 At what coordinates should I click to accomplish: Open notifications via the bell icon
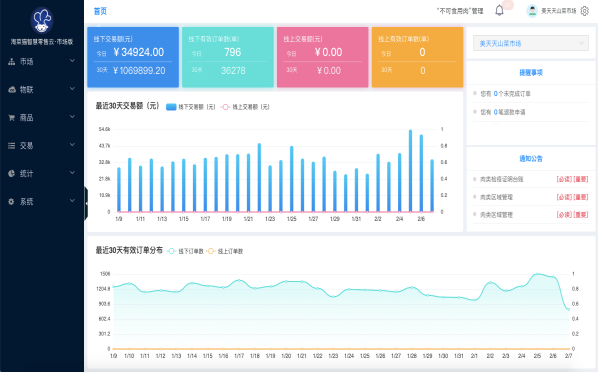499,10
